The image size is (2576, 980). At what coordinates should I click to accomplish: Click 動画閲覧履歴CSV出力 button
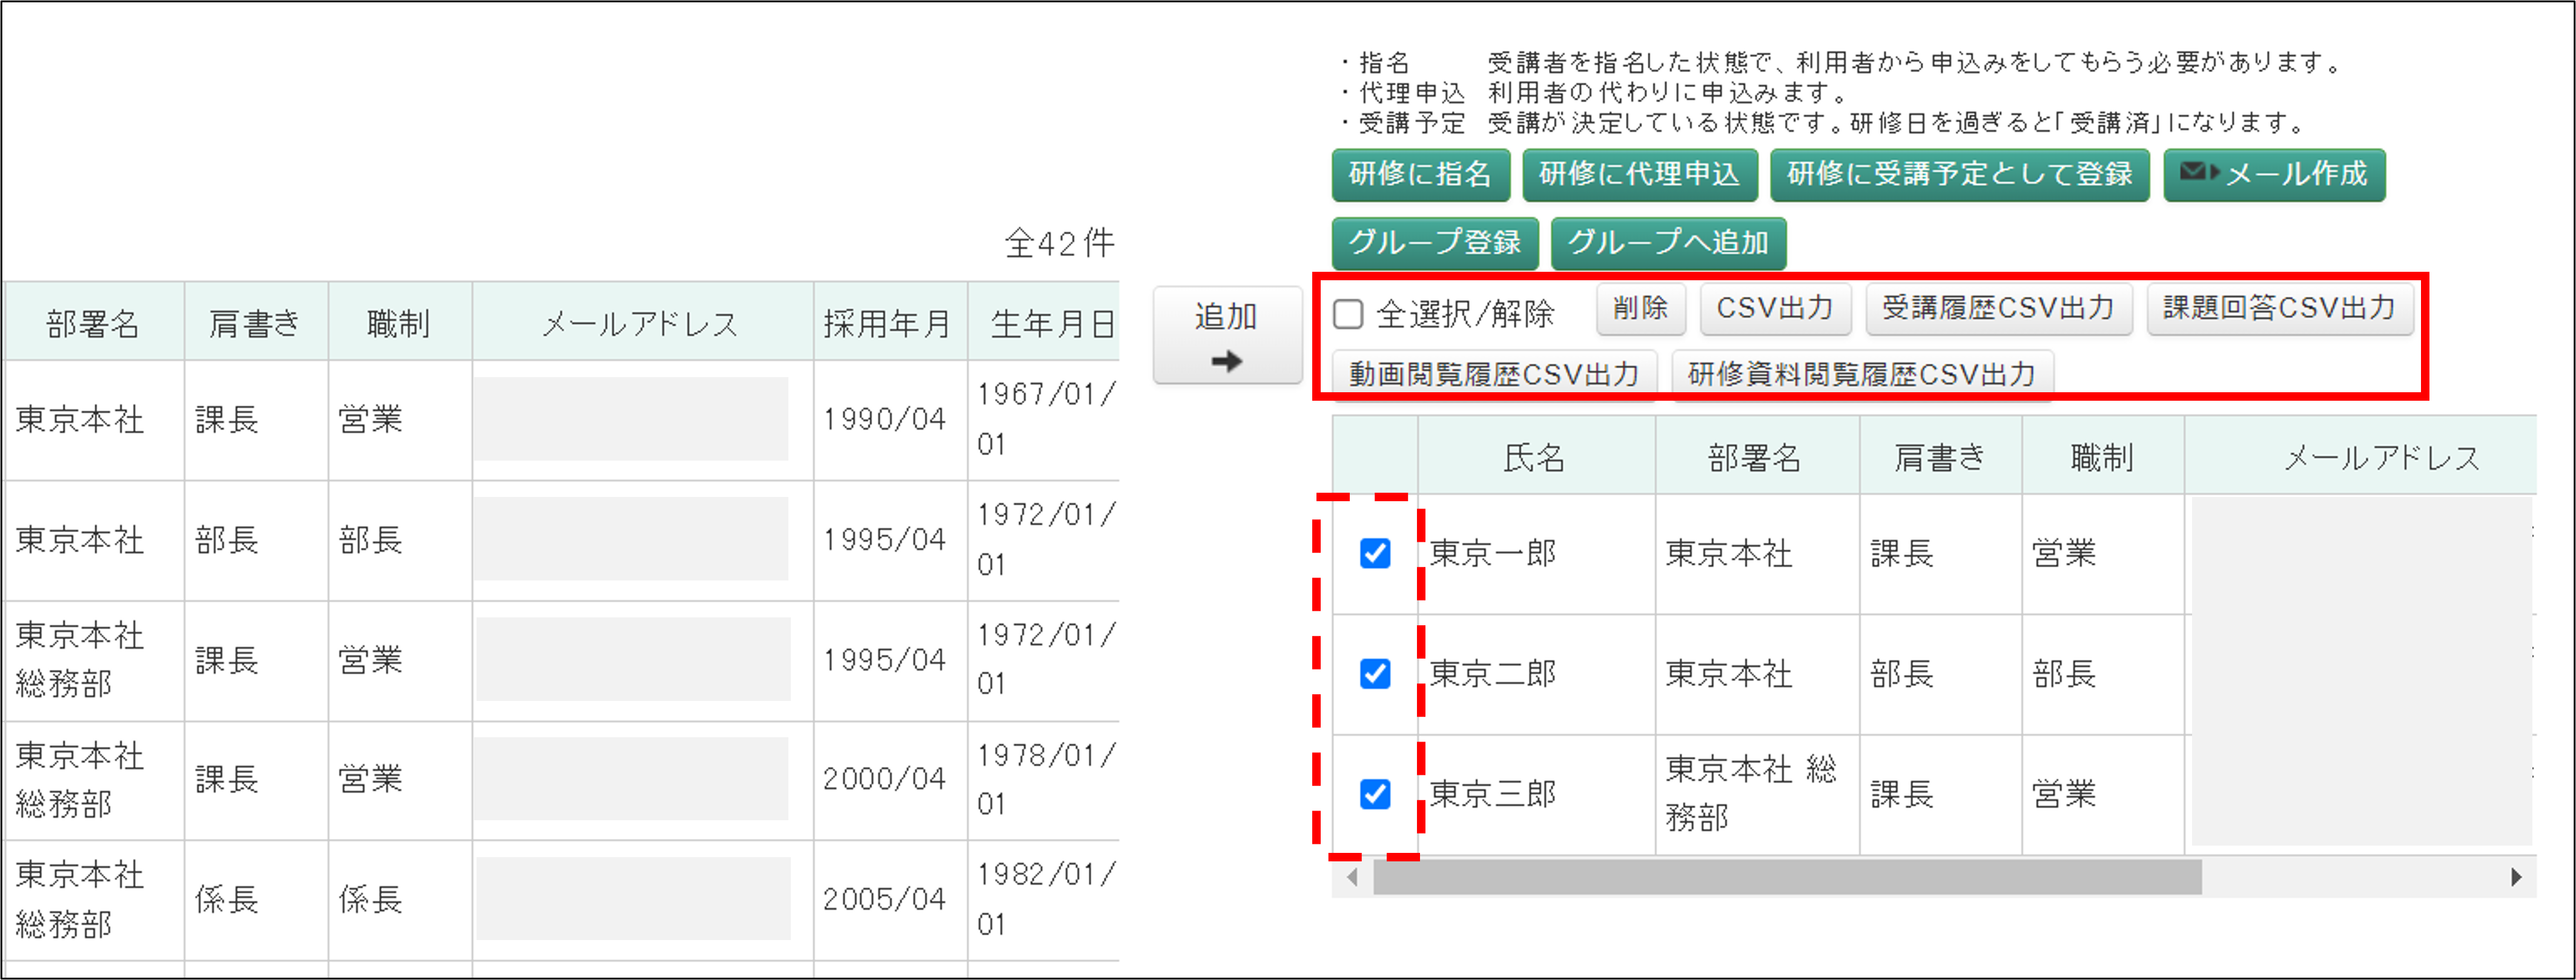1493,374
